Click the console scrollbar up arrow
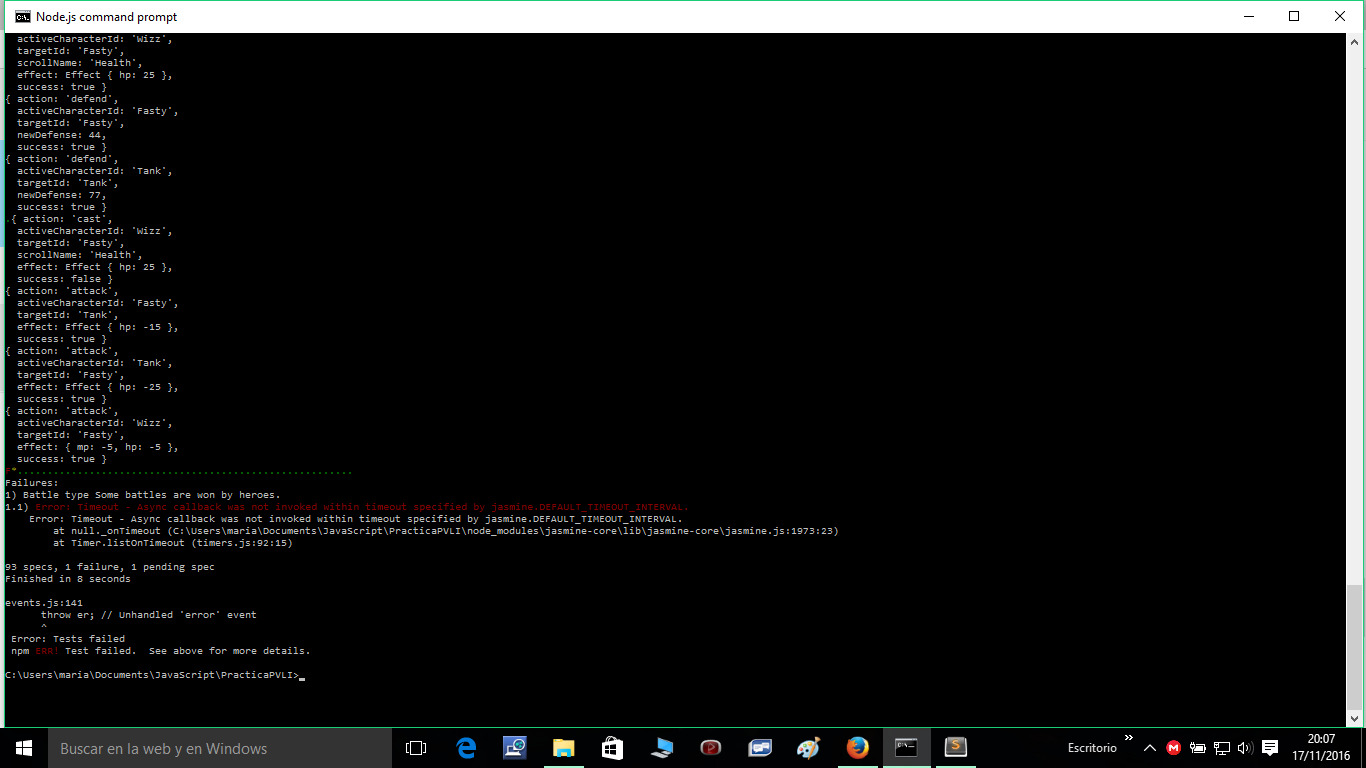 (x=1354, y=42)
